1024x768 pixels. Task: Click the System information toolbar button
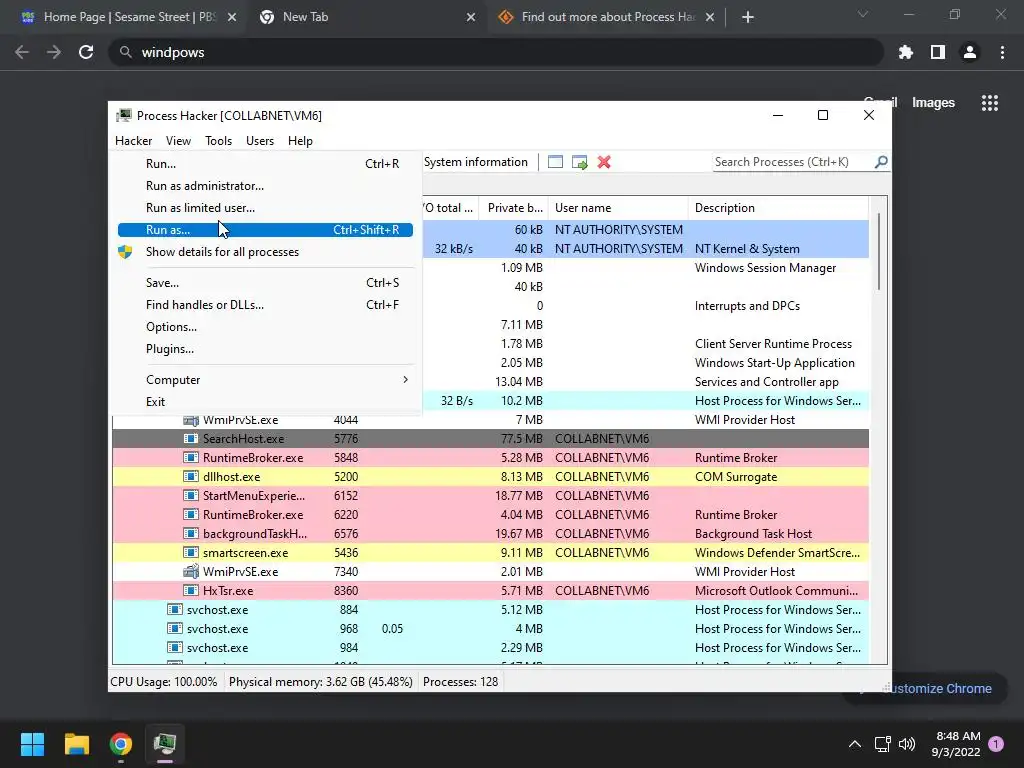[x=475, y=162]
